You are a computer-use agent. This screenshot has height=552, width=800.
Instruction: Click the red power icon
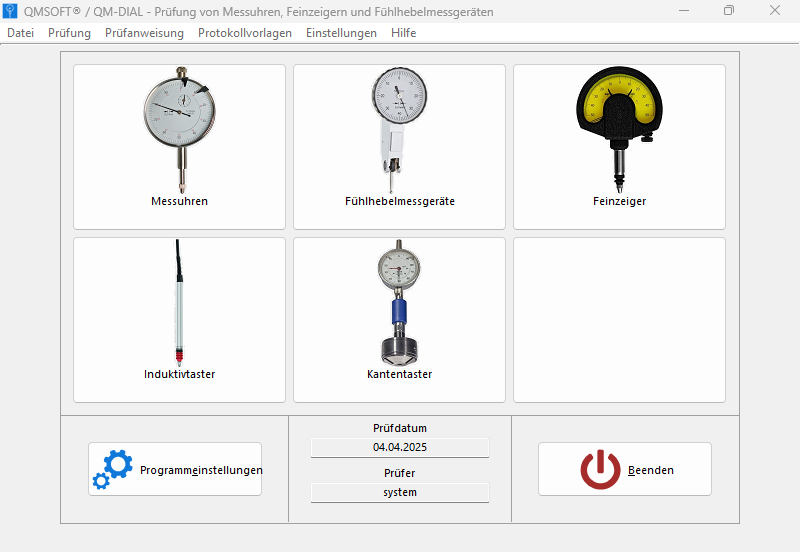(601, 469)
